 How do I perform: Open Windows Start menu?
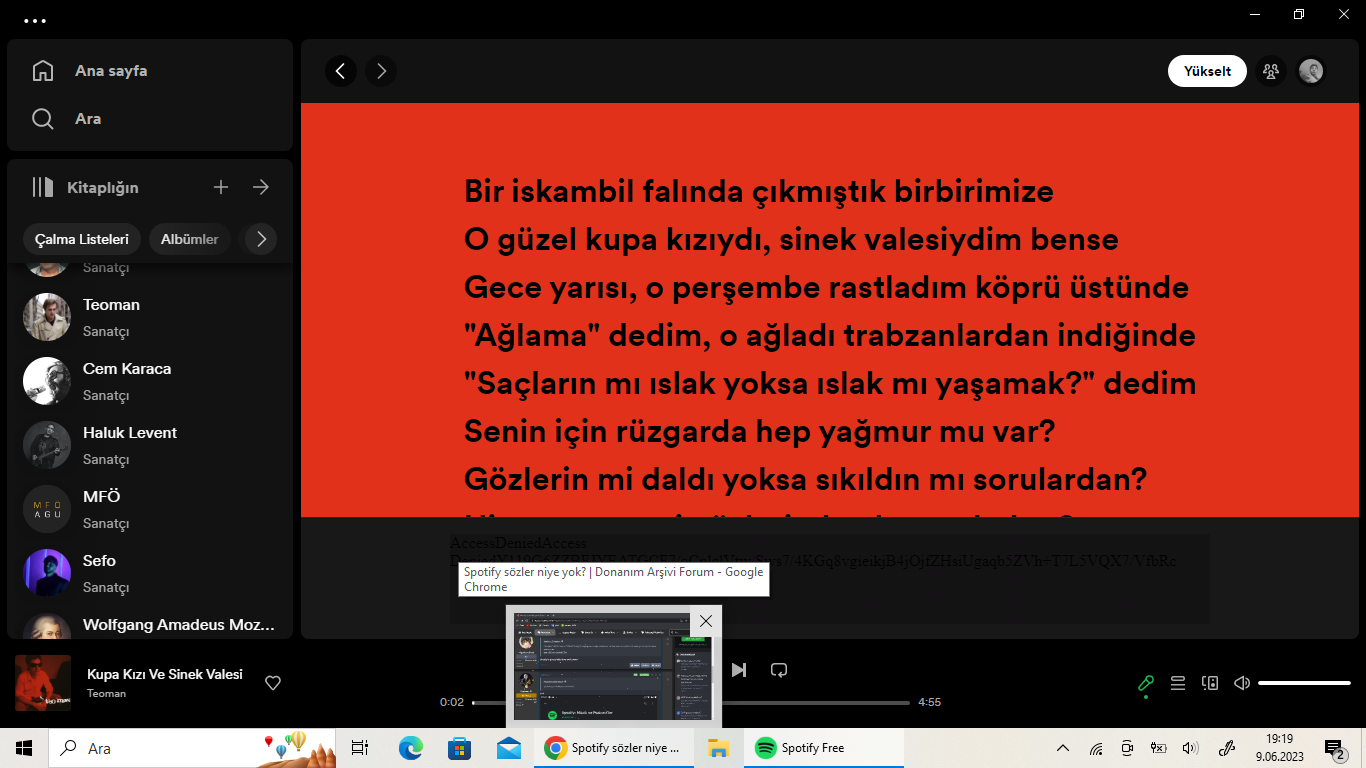(x=24, y=748)
